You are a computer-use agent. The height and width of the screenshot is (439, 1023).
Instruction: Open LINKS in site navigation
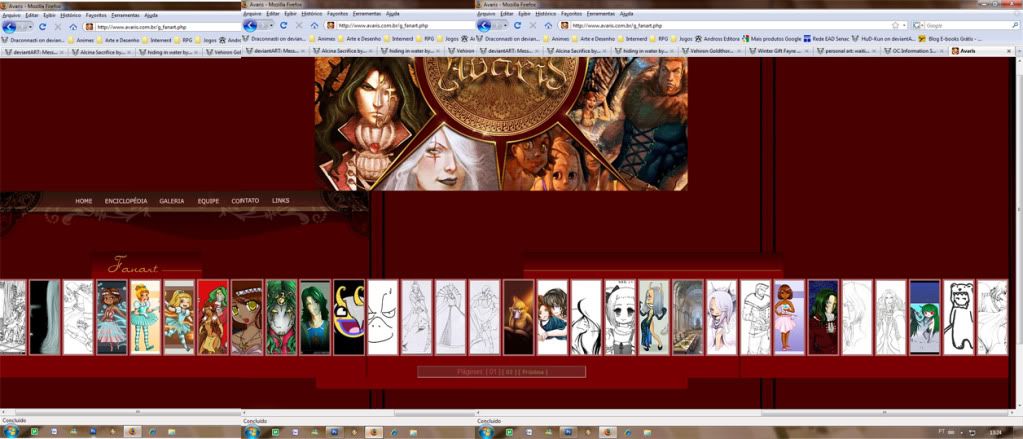[281, 201]
